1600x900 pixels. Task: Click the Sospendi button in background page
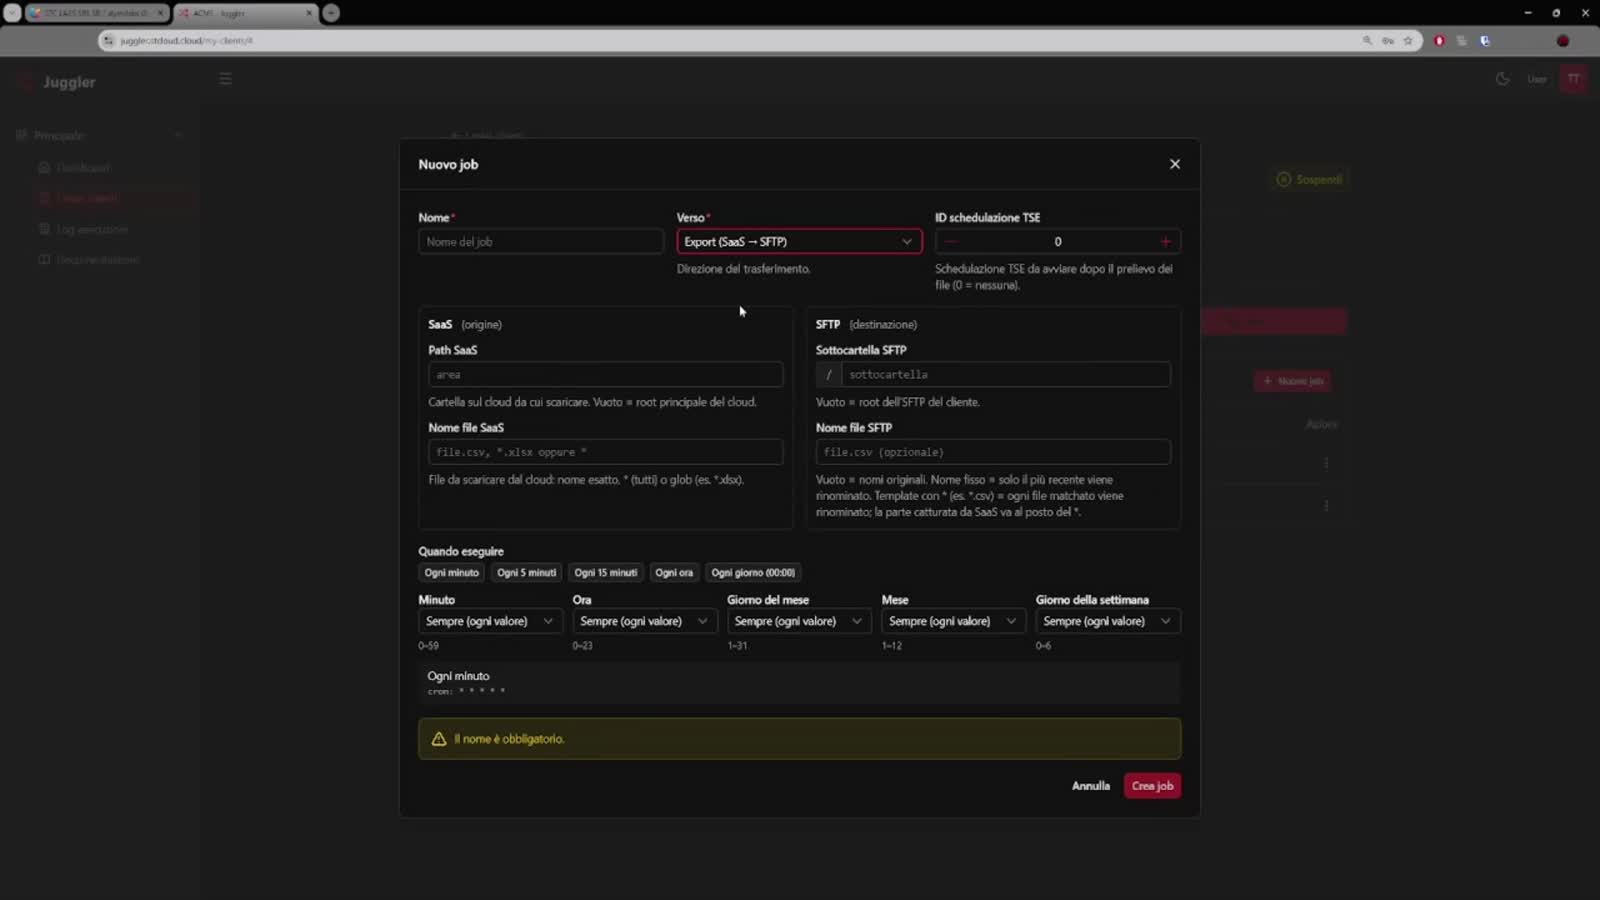[x=1309, y=180]
